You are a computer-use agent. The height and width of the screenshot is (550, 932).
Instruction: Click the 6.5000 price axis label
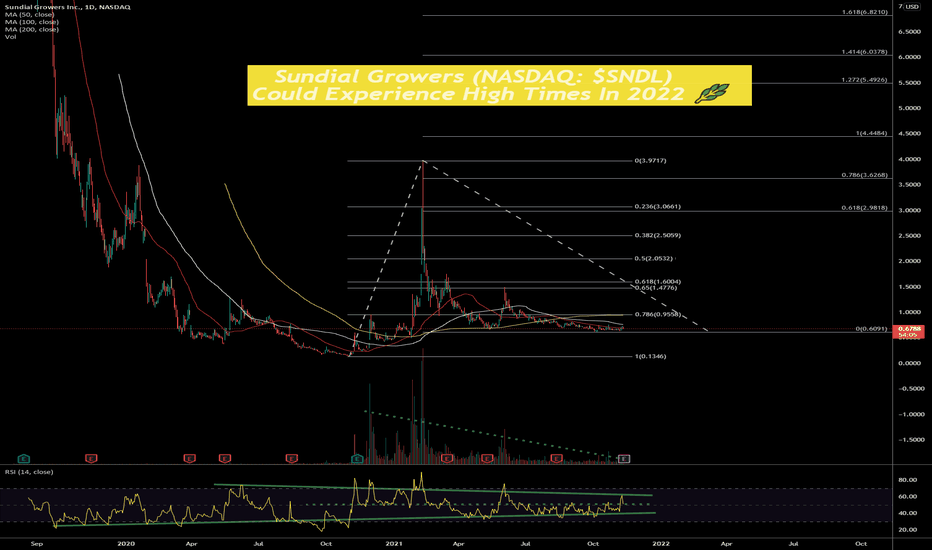tap(909, 32)
